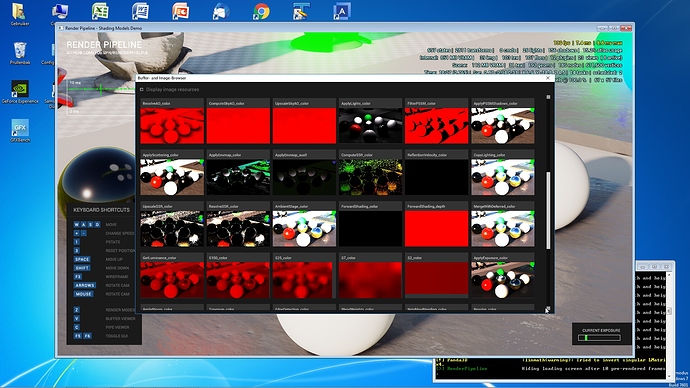Click the Current Exposure indicator bar
690x388 pixels.
point(599,338)
